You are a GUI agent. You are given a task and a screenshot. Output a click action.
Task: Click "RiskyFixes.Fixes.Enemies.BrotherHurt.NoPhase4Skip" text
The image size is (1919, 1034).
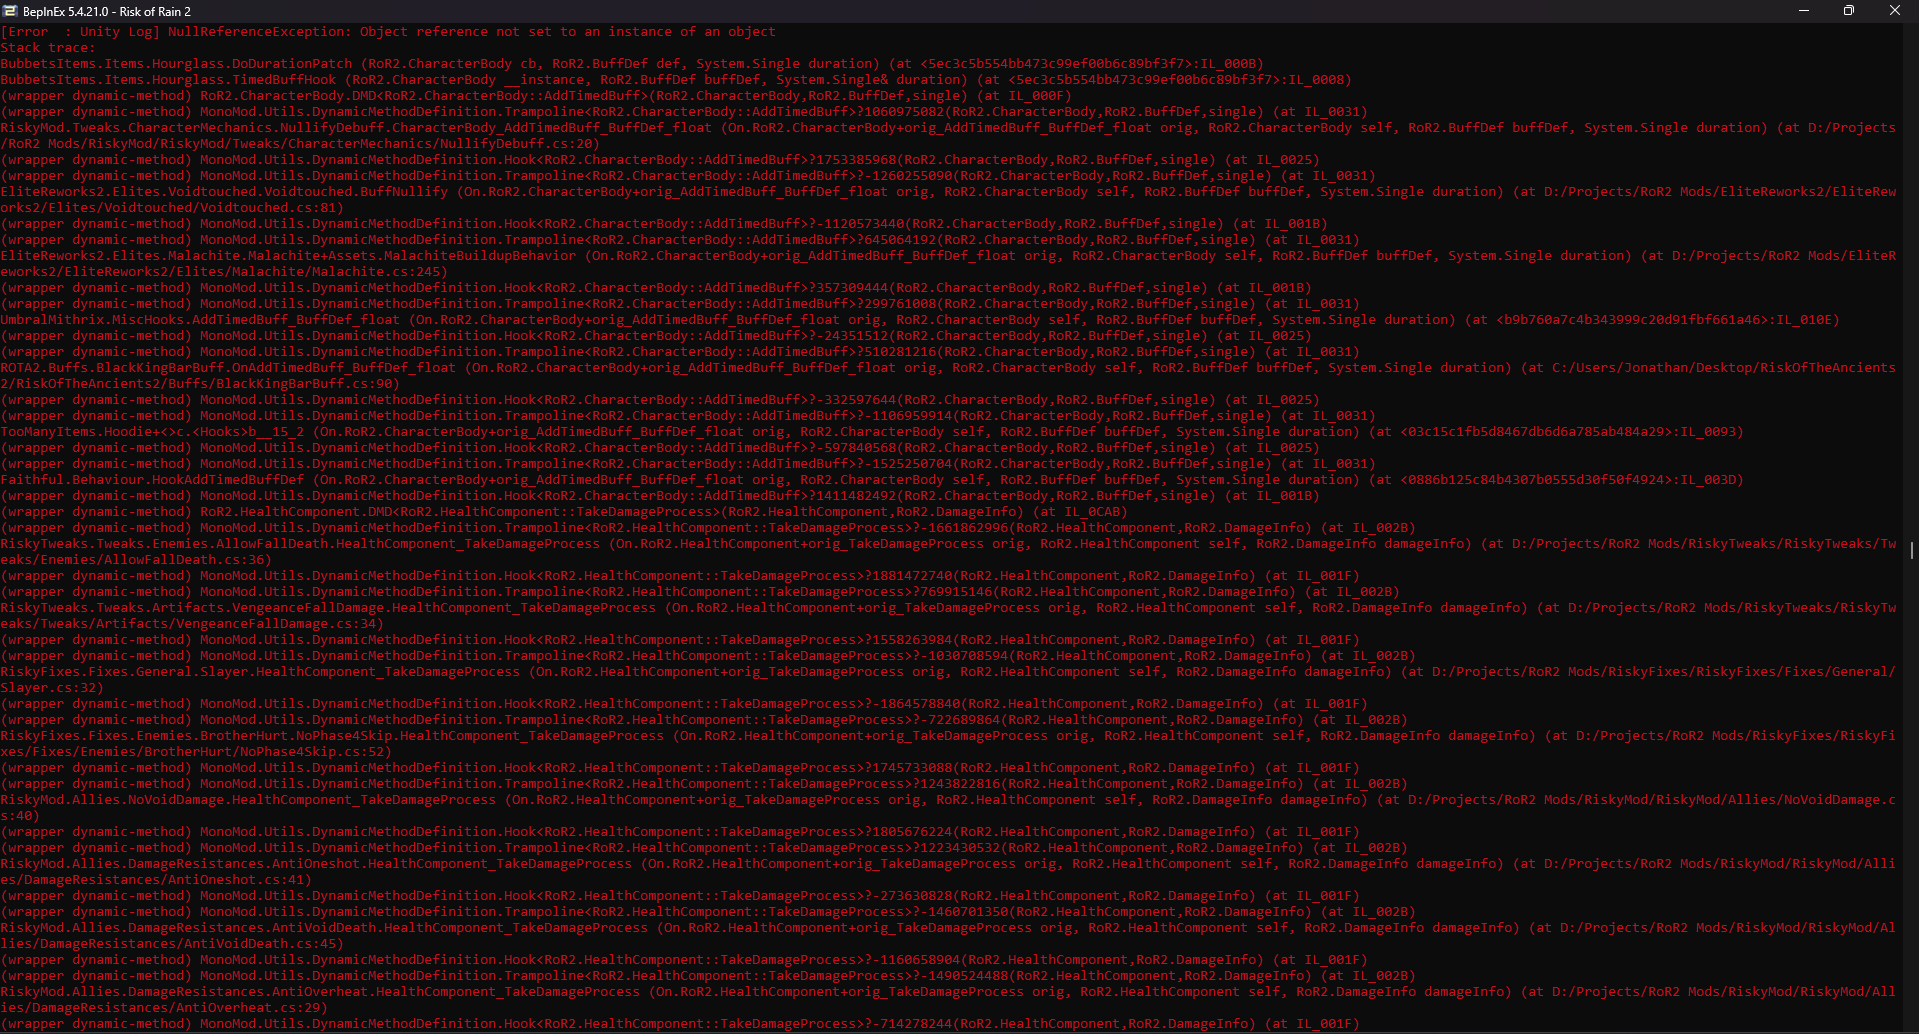[x=196, y=736]
